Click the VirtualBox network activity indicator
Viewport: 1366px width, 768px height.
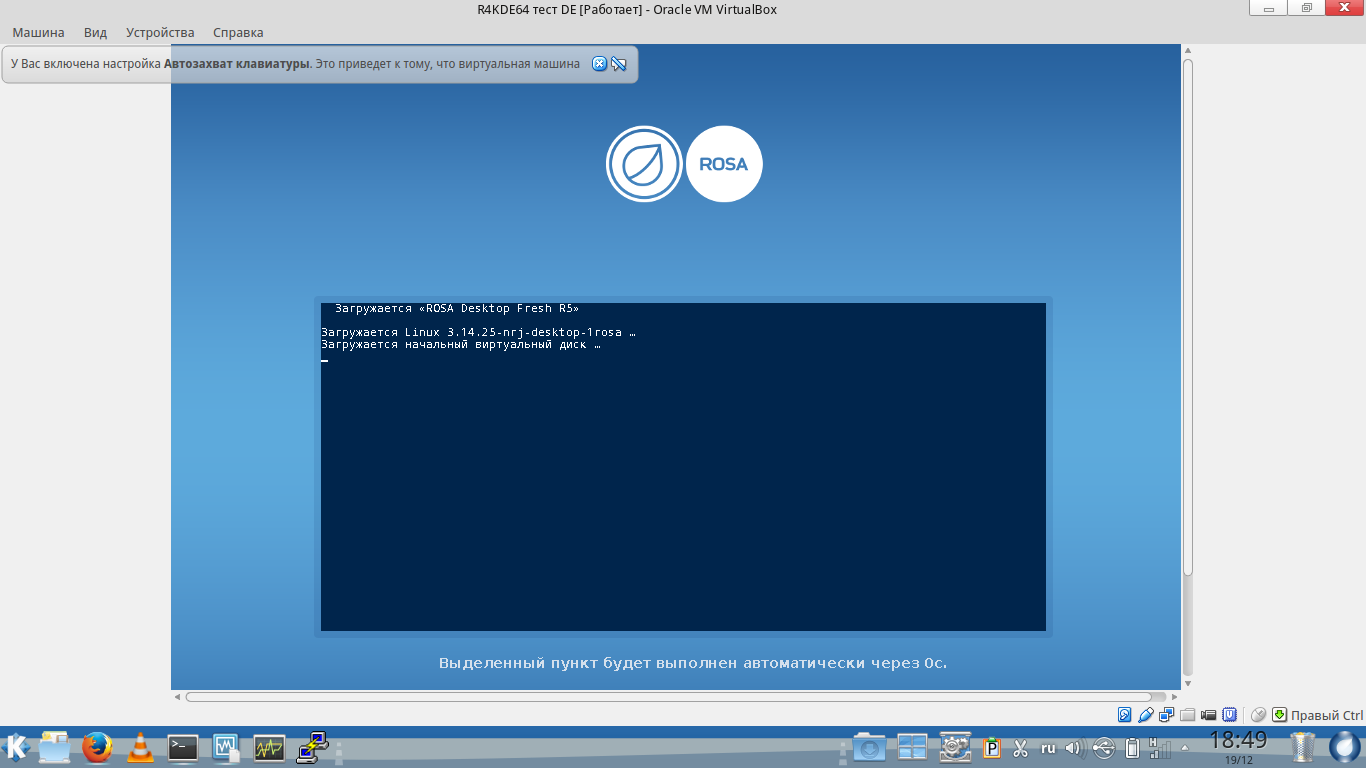(x=1167, y=715)
